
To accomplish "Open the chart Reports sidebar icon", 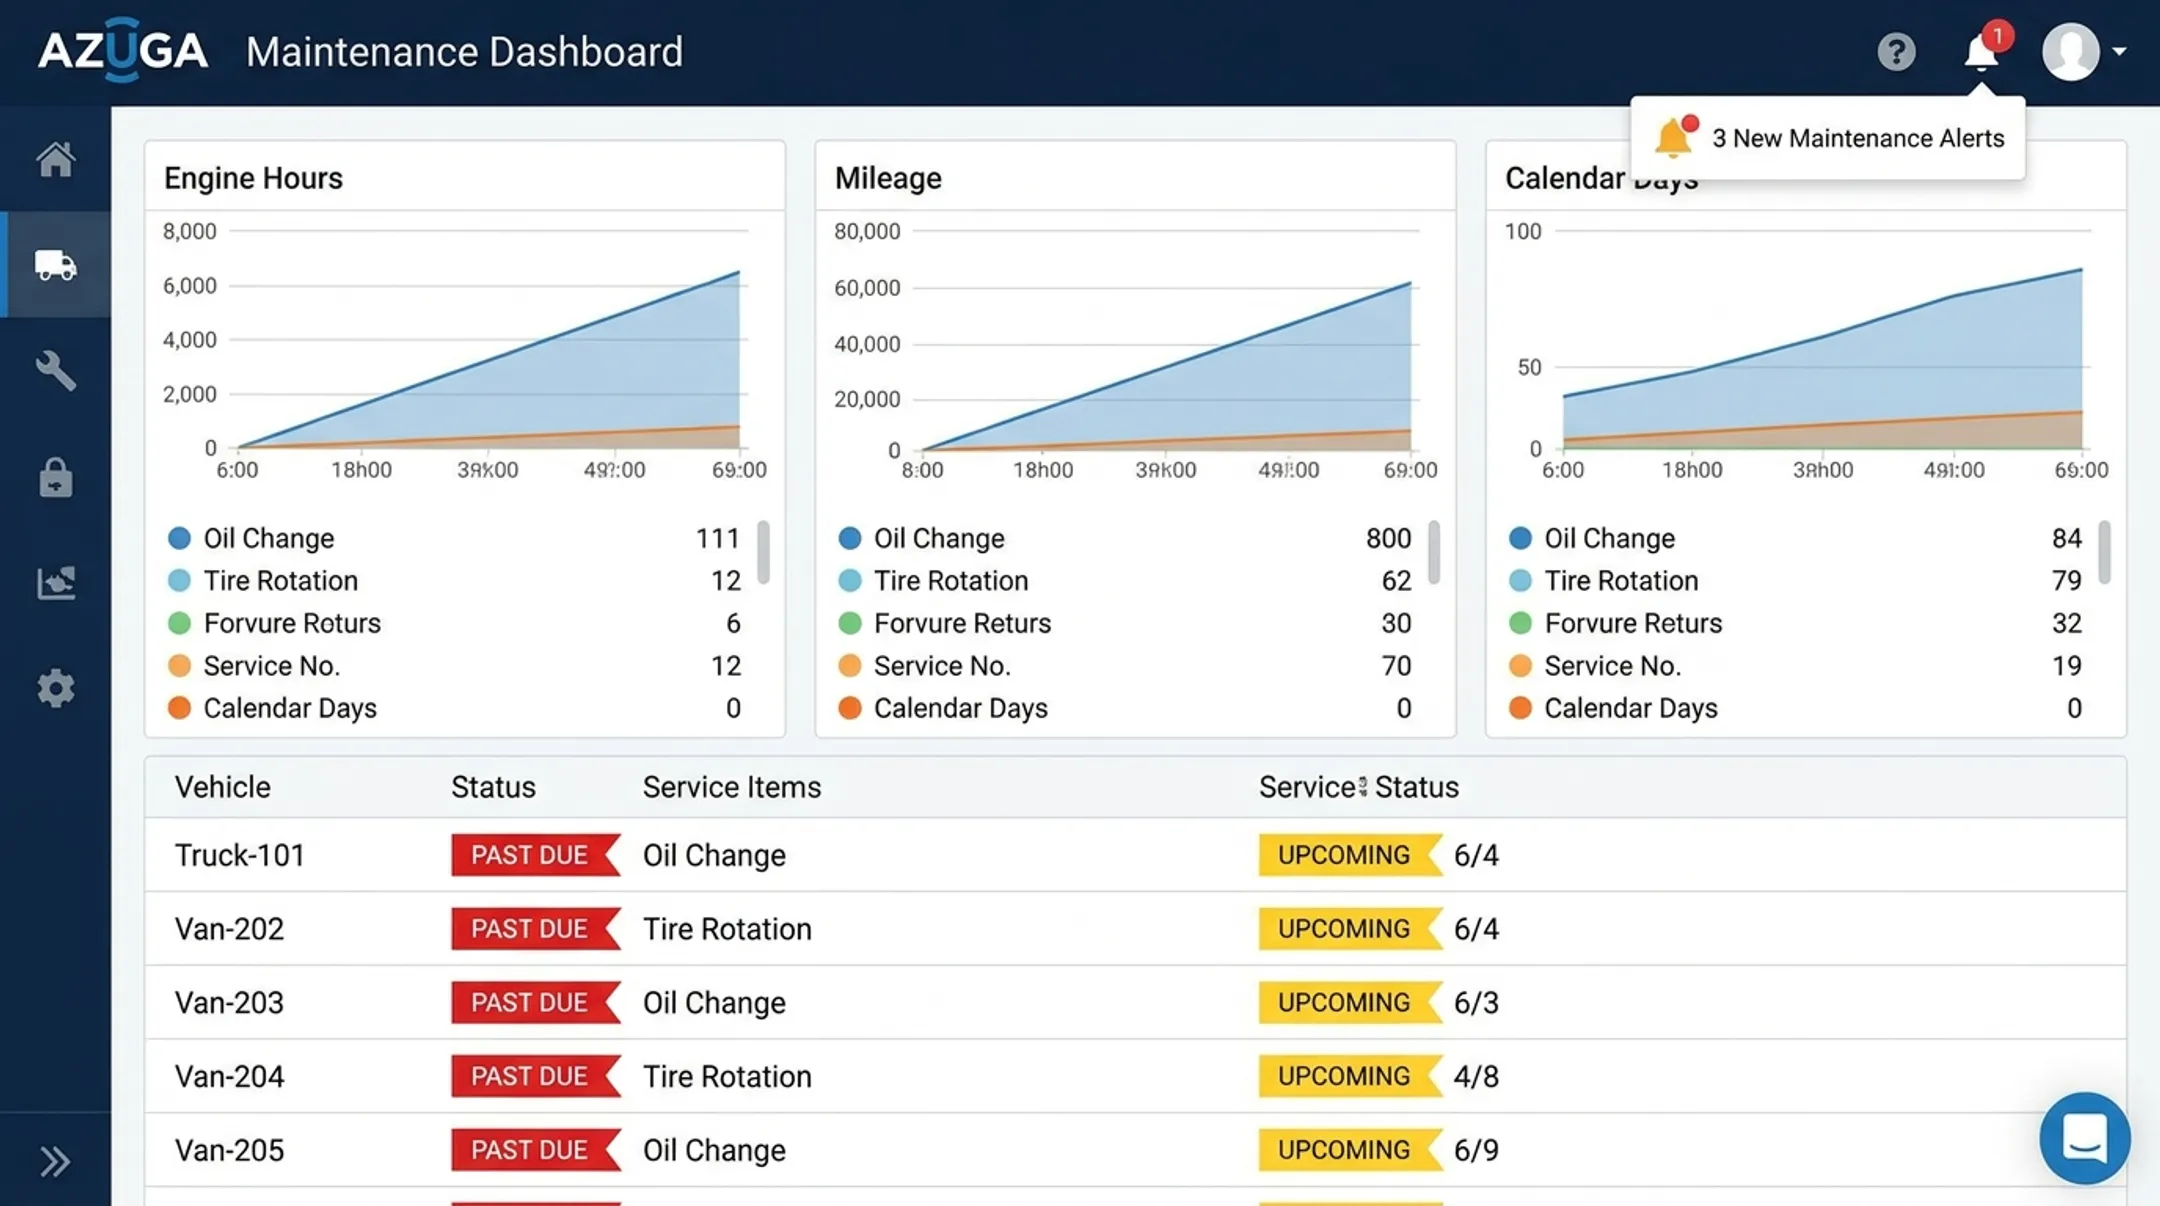I will click(x=56, y=583).
